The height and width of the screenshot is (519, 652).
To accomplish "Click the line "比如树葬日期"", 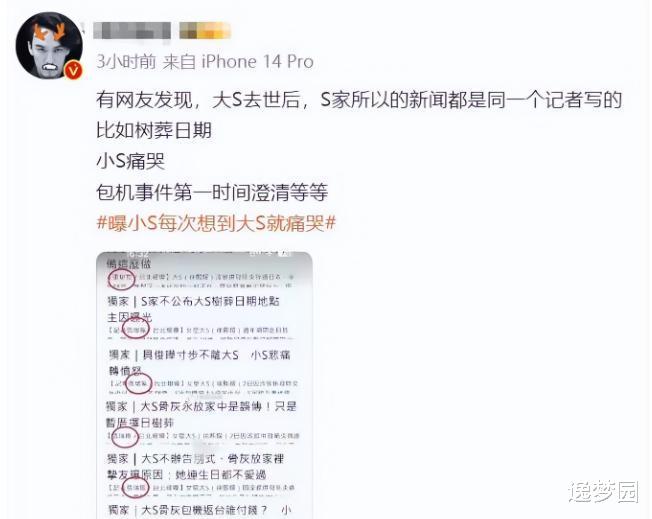I will (x=154, y=130).
